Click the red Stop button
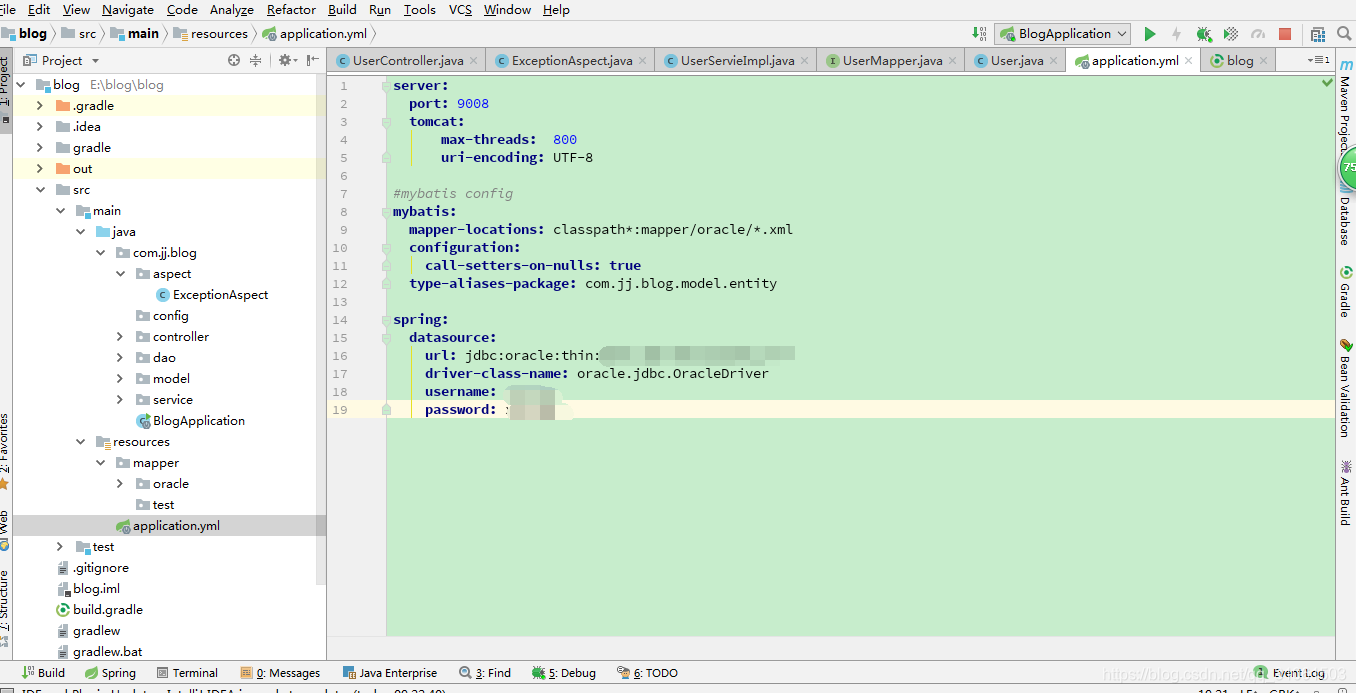The width and height of the screenshot is (1356, 693). point(1285,34)
